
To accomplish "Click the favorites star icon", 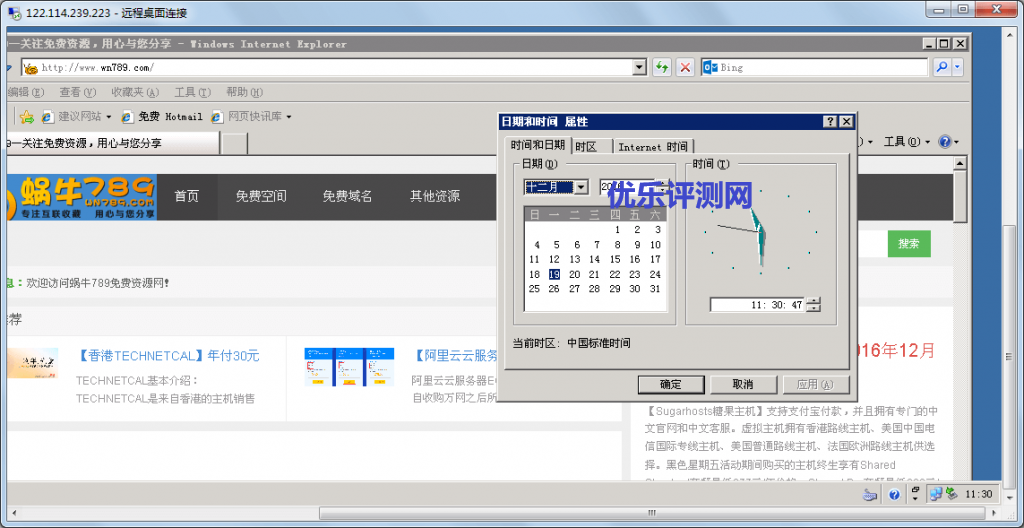I will pos(27,117).
